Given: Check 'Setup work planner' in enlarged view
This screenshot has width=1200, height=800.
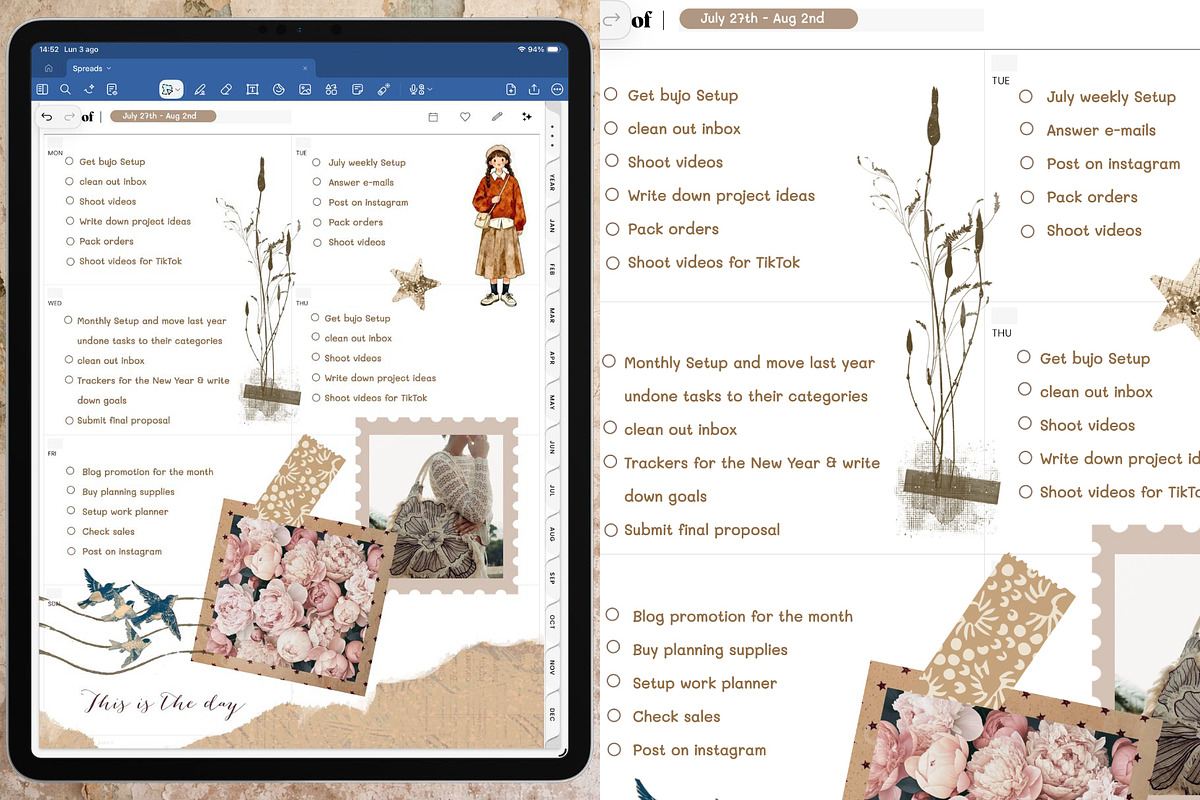Looking at the screenshot, I should (614, 682).
